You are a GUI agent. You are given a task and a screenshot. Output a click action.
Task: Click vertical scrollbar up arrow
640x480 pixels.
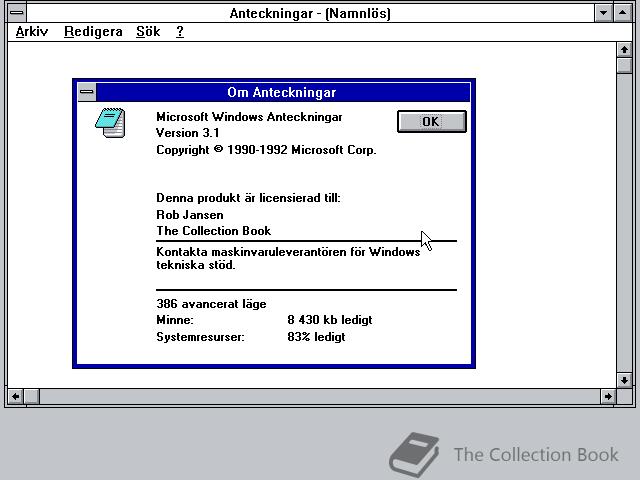(x=624, y=50)
